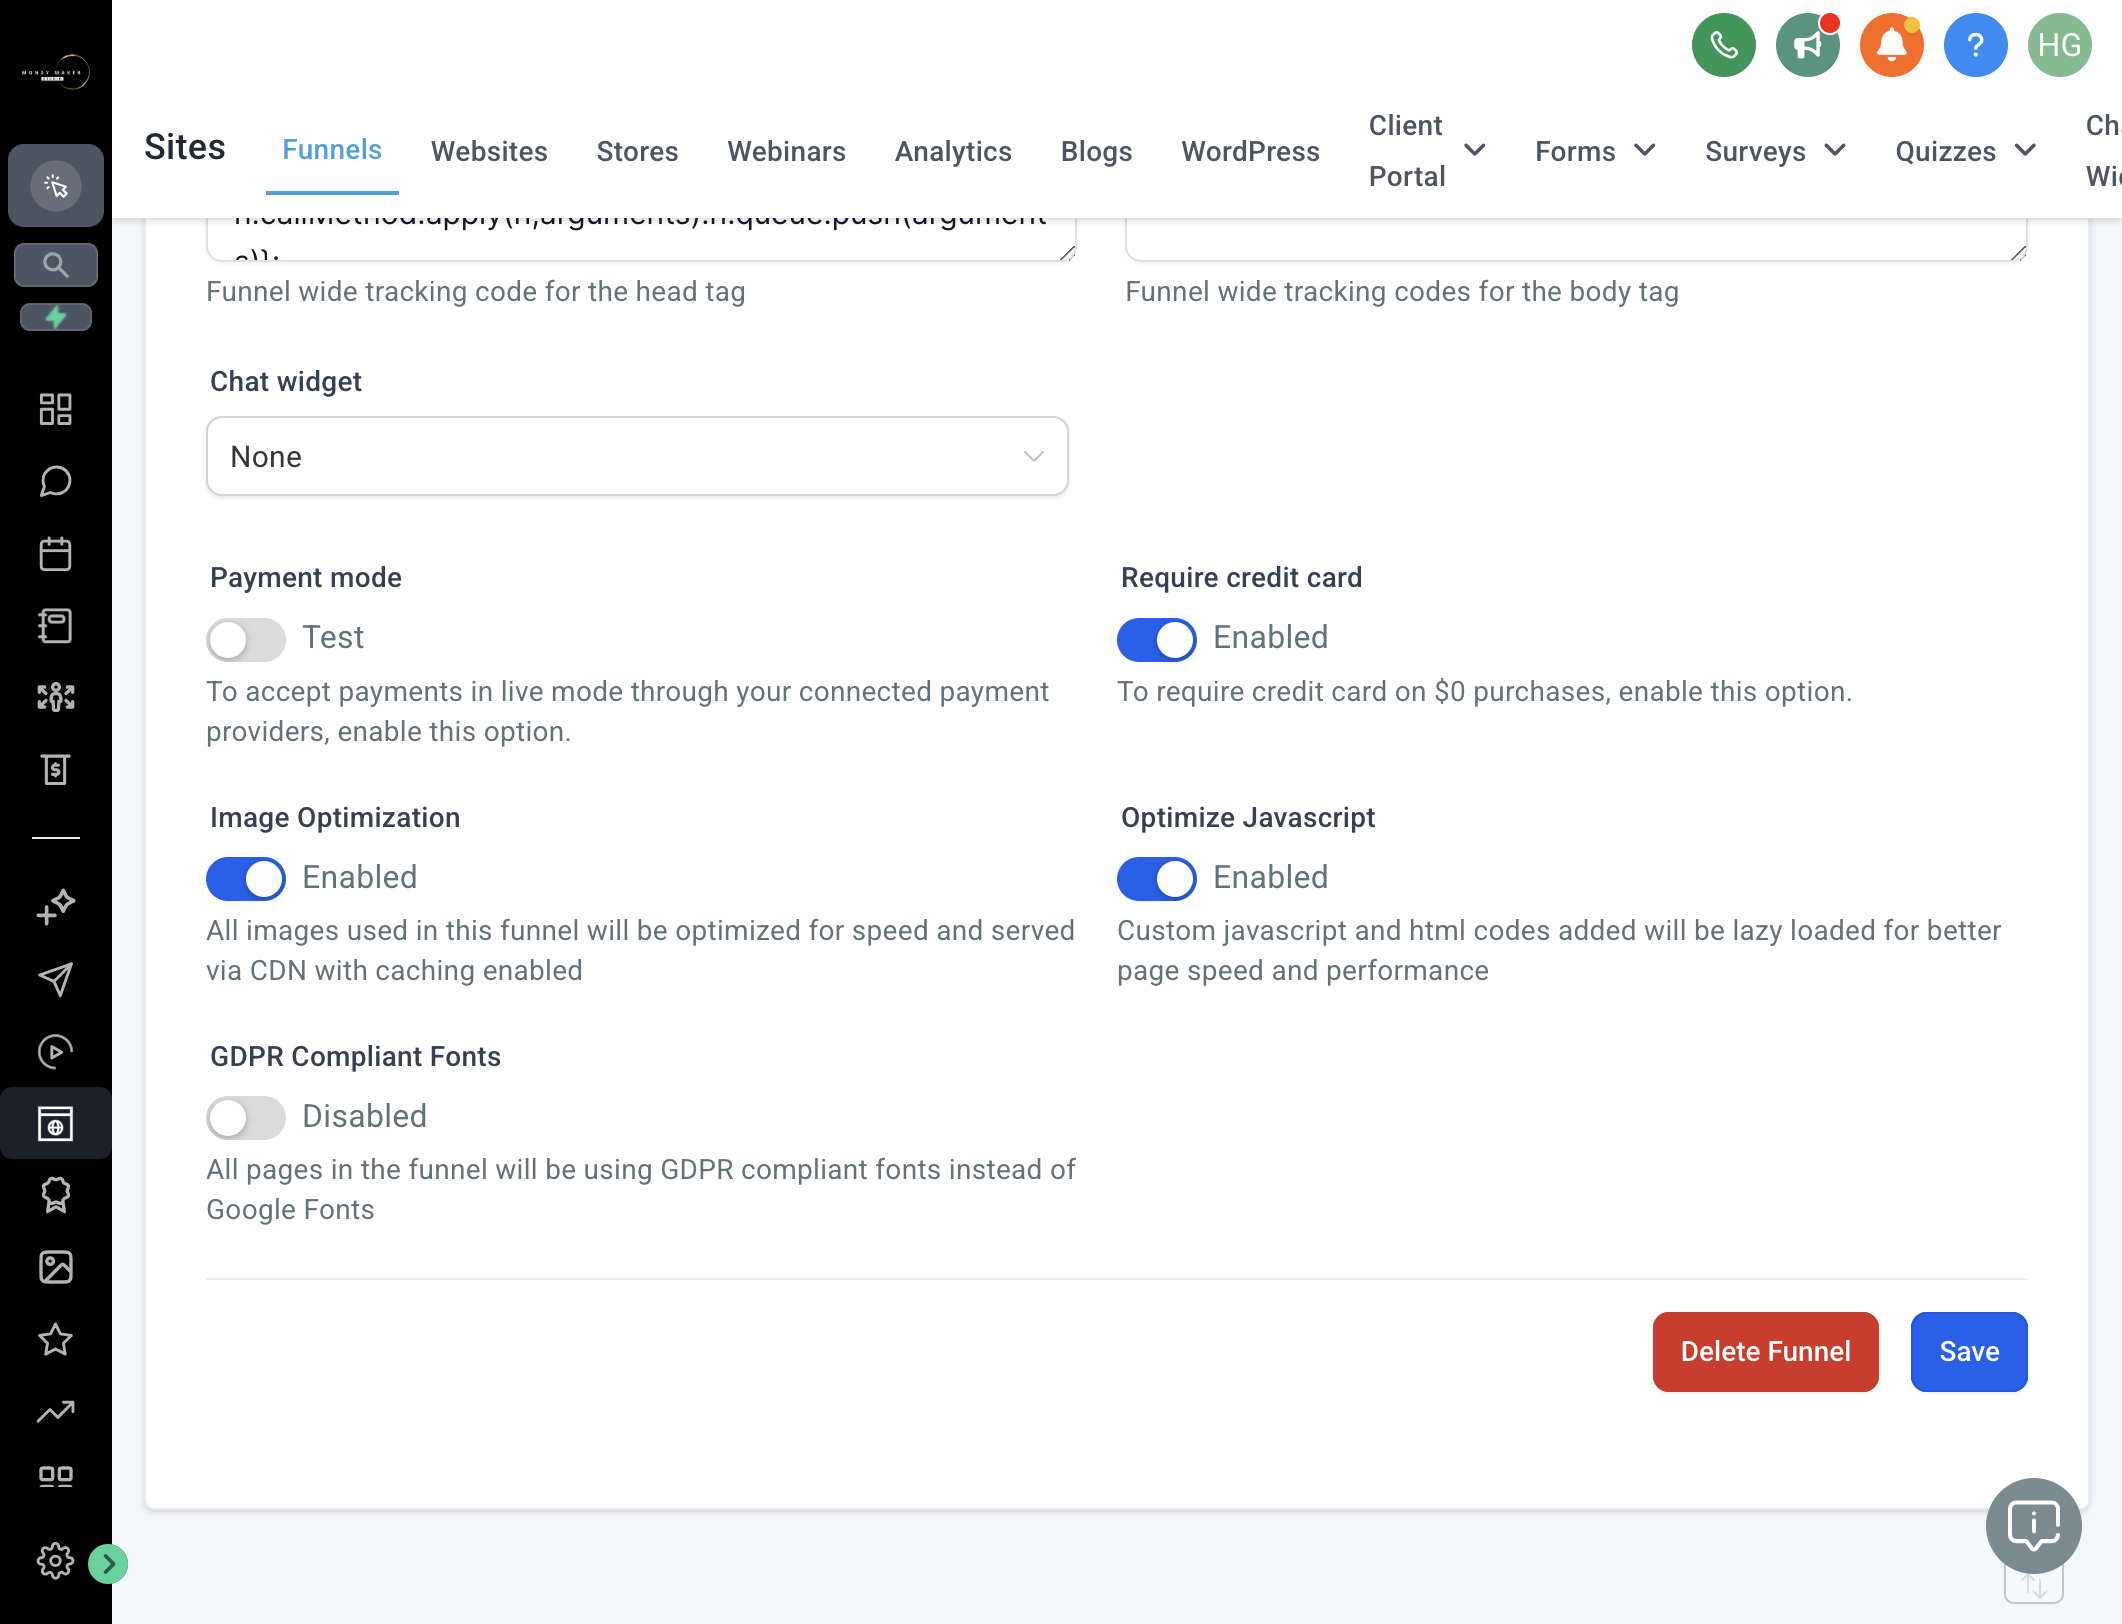
Task: Open the Chat widget None dropdown
Action: (637, 456)
